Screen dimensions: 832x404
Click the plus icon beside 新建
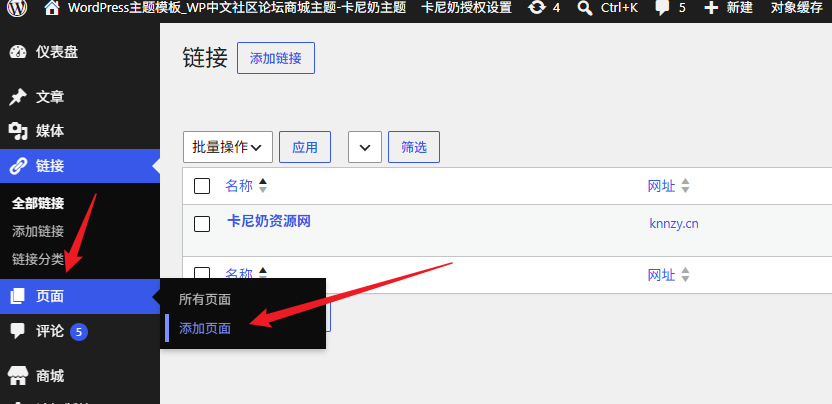[x=711, y=7]
